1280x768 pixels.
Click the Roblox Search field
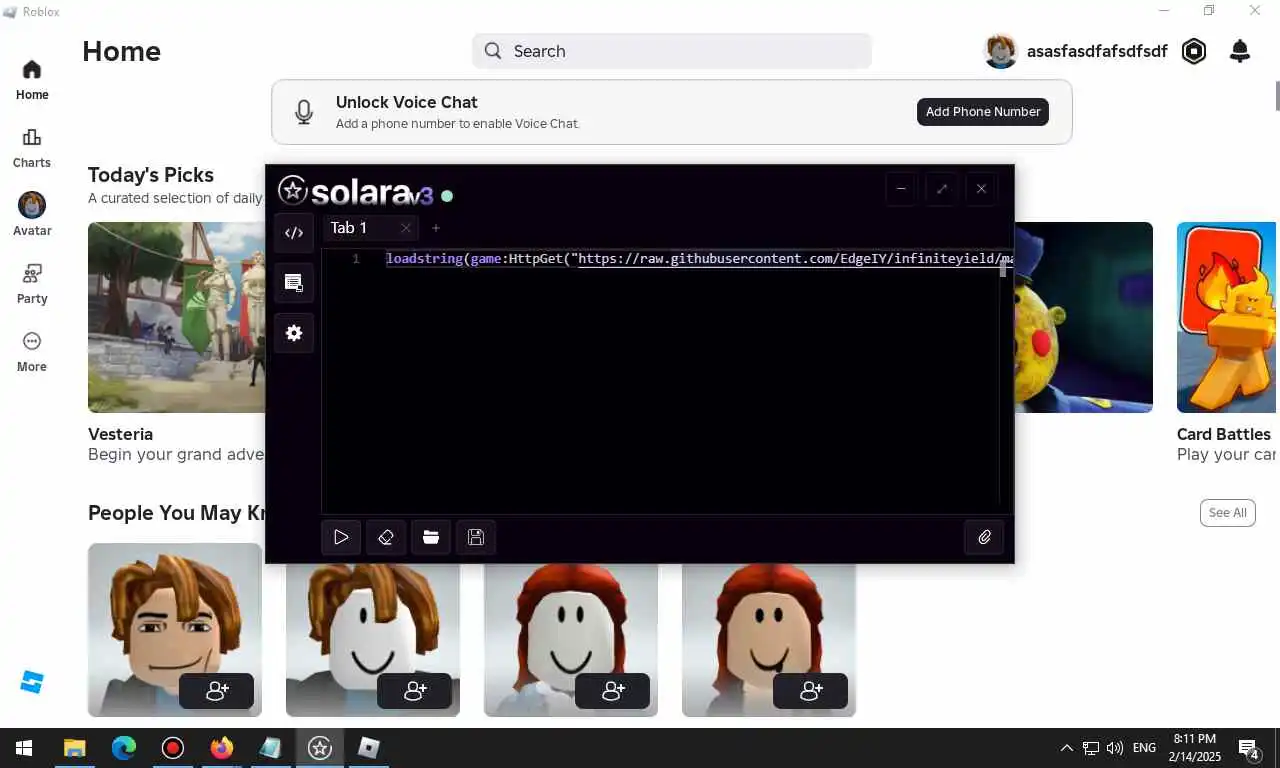tap(672, 51)
